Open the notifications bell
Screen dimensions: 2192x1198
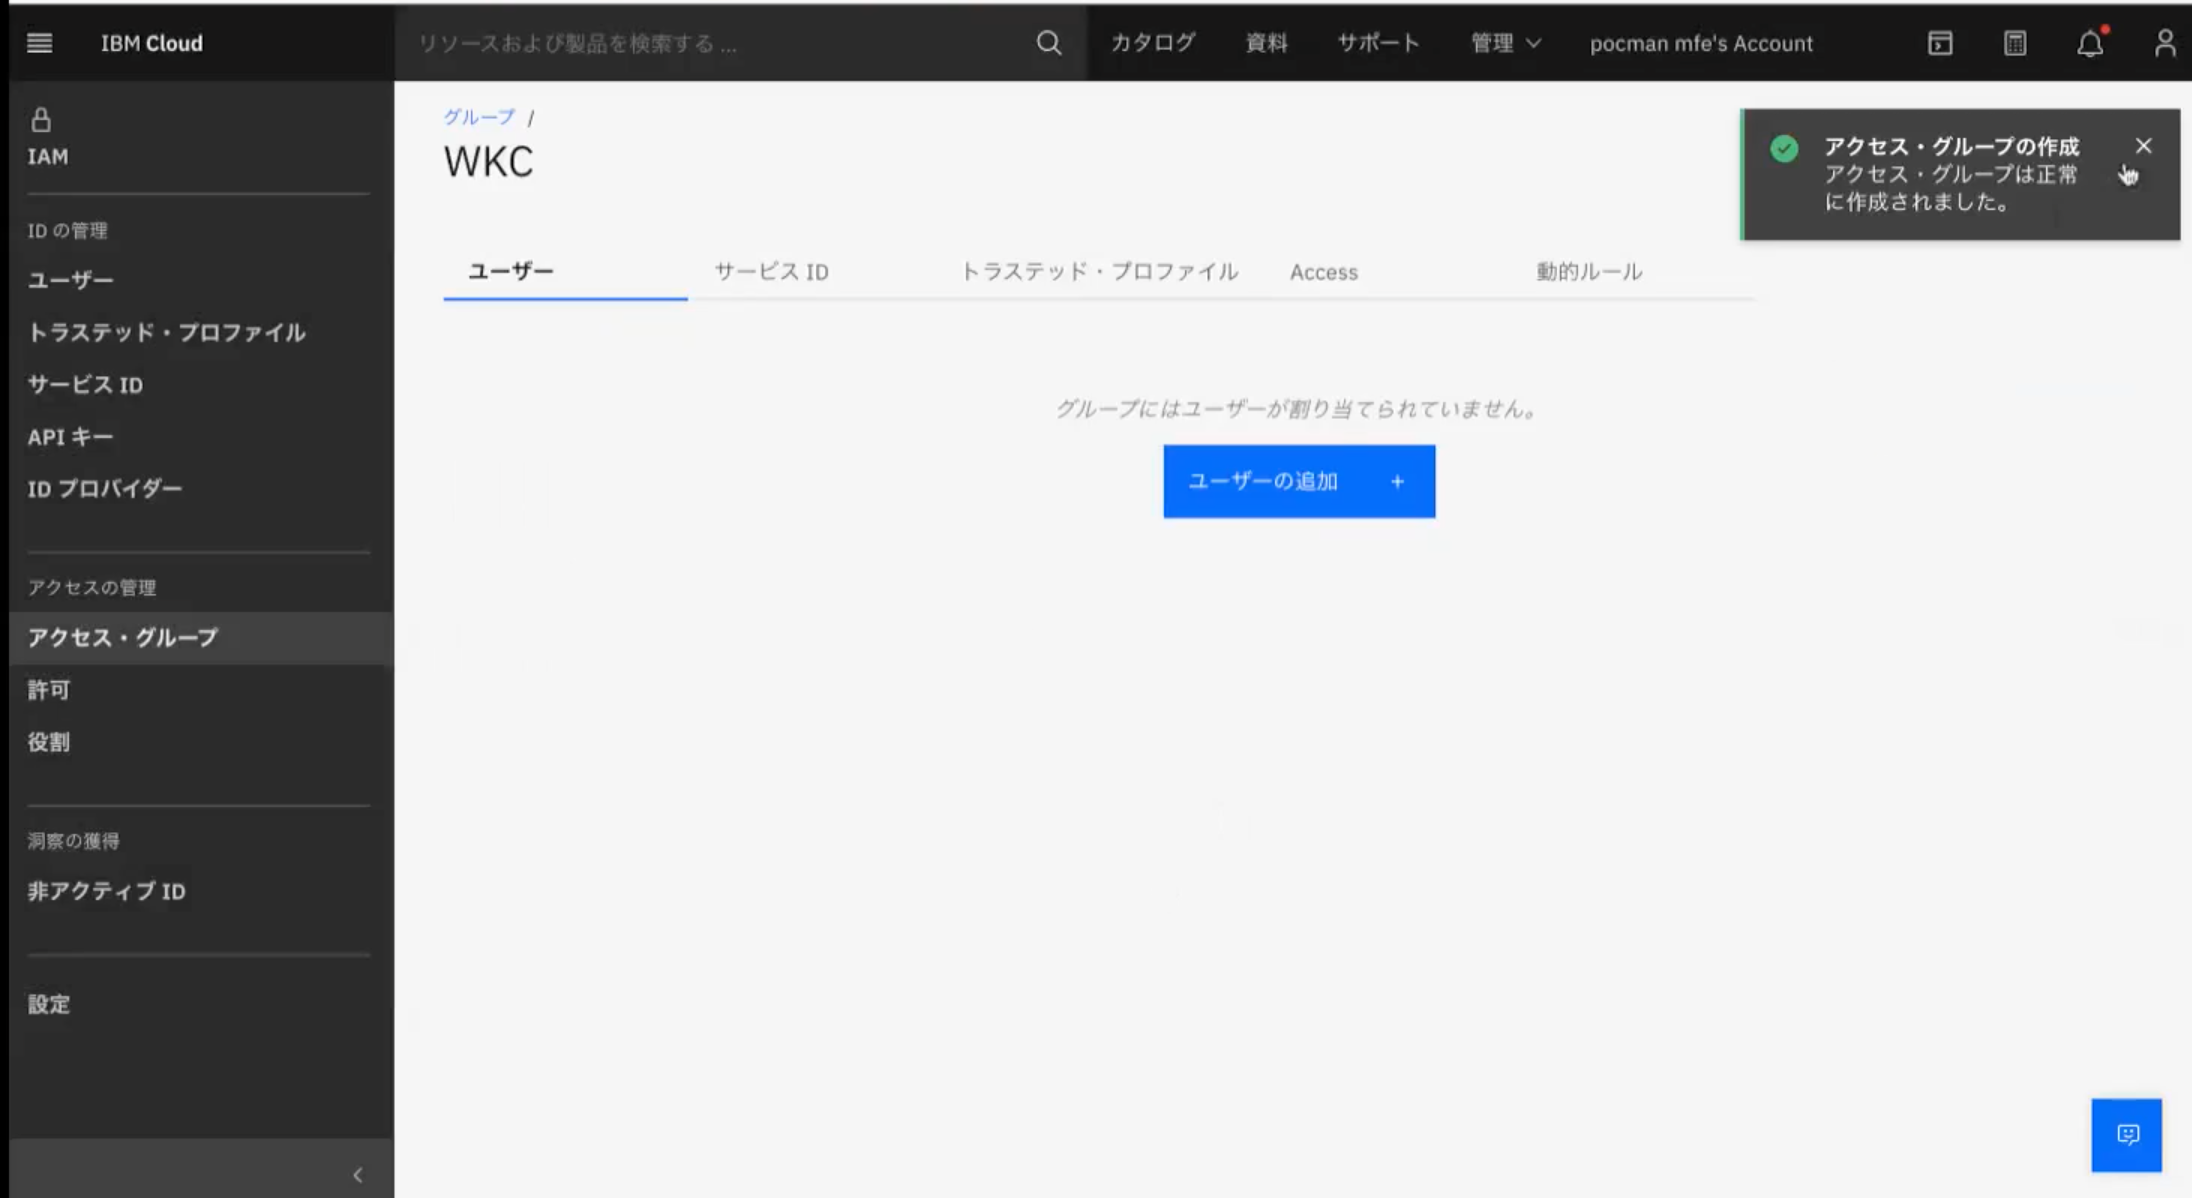click(2089, 44)
